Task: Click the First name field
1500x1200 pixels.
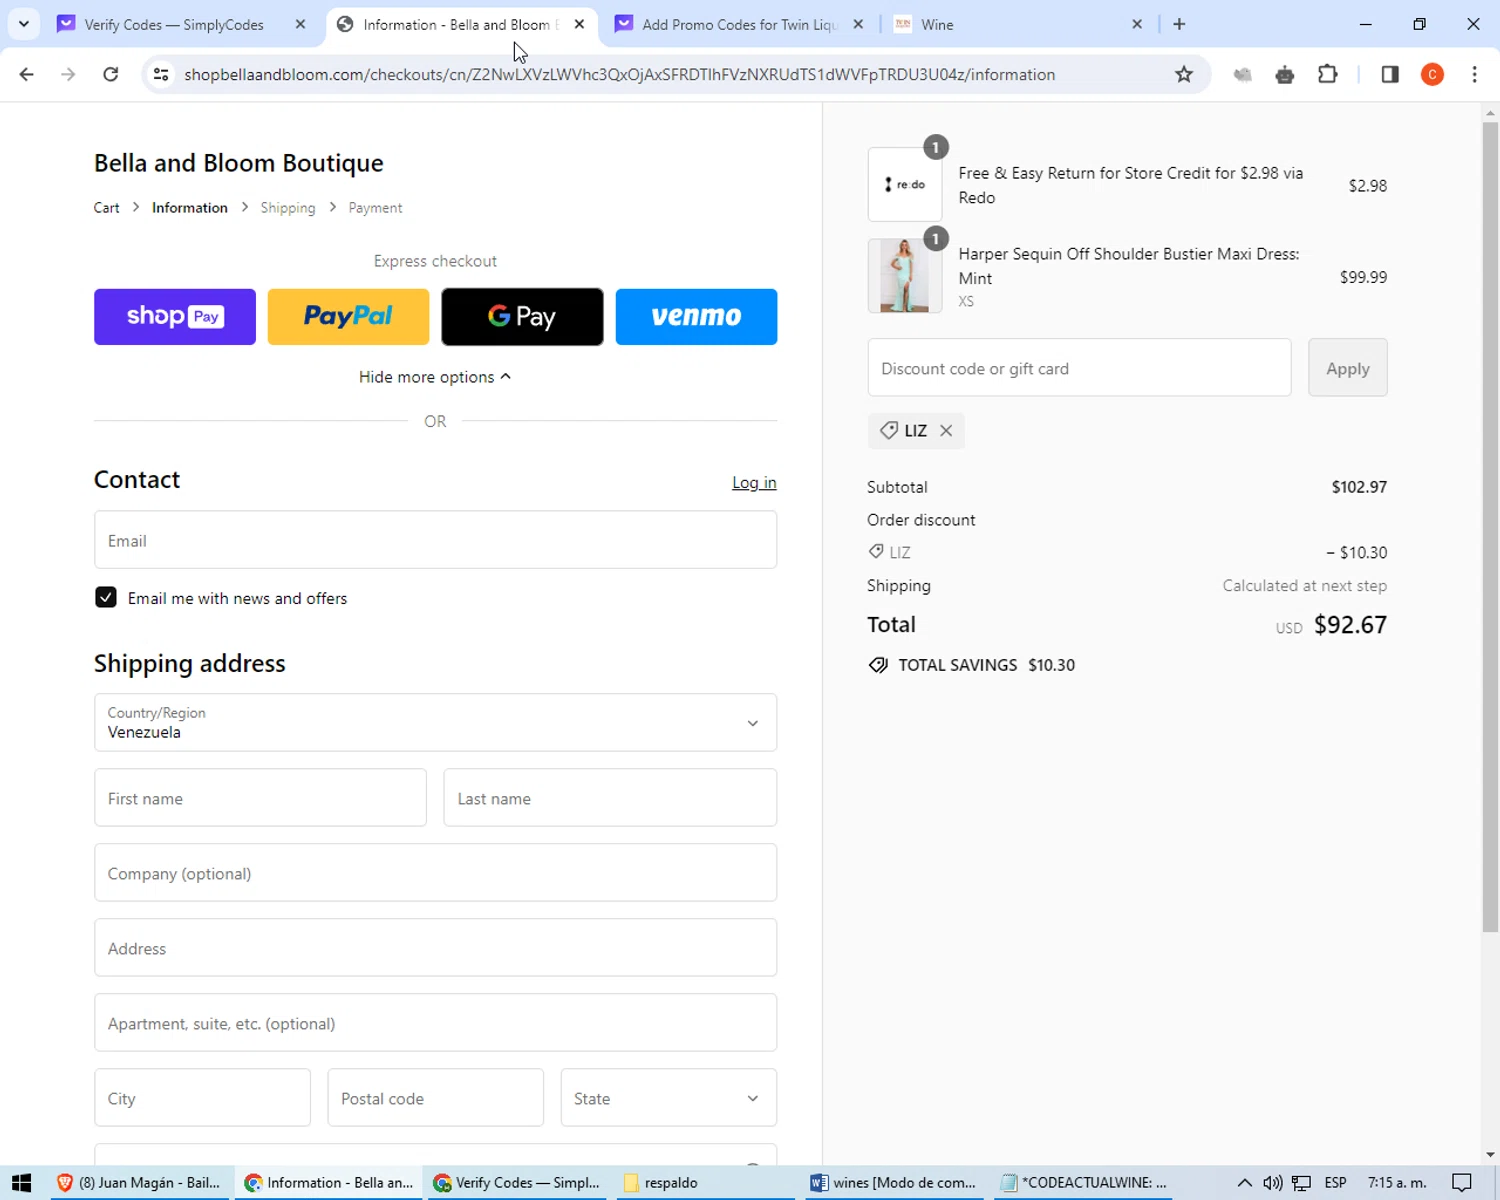Action: tap(260, 798)
